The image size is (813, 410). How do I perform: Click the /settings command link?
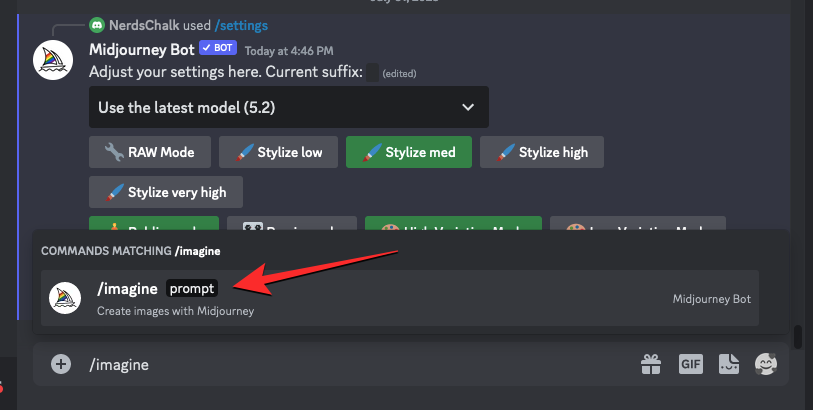241,25
